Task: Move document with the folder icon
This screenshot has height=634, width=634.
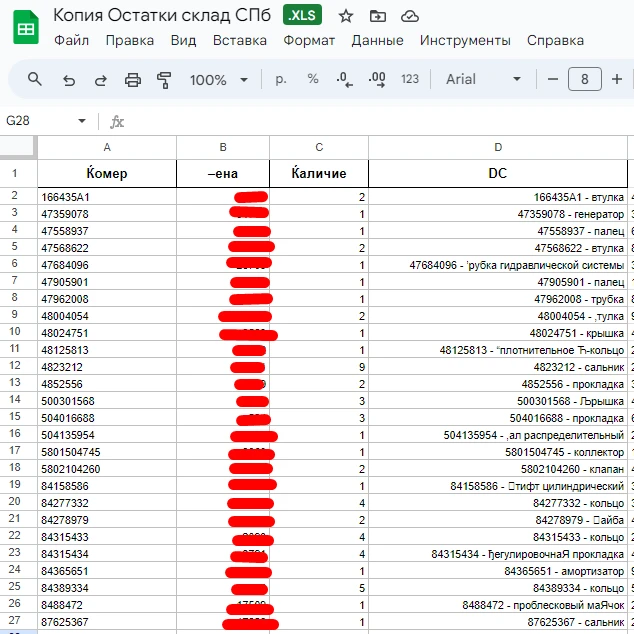Action: (x=378, y=16)
